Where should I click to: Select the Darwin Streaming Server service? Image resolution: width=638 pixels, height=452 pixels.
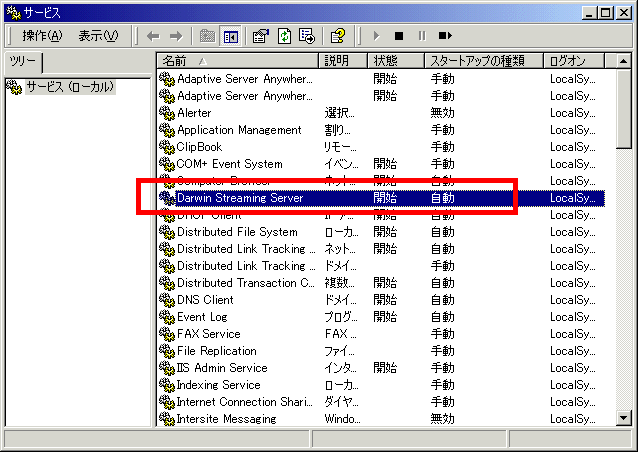tap(240, 198)
